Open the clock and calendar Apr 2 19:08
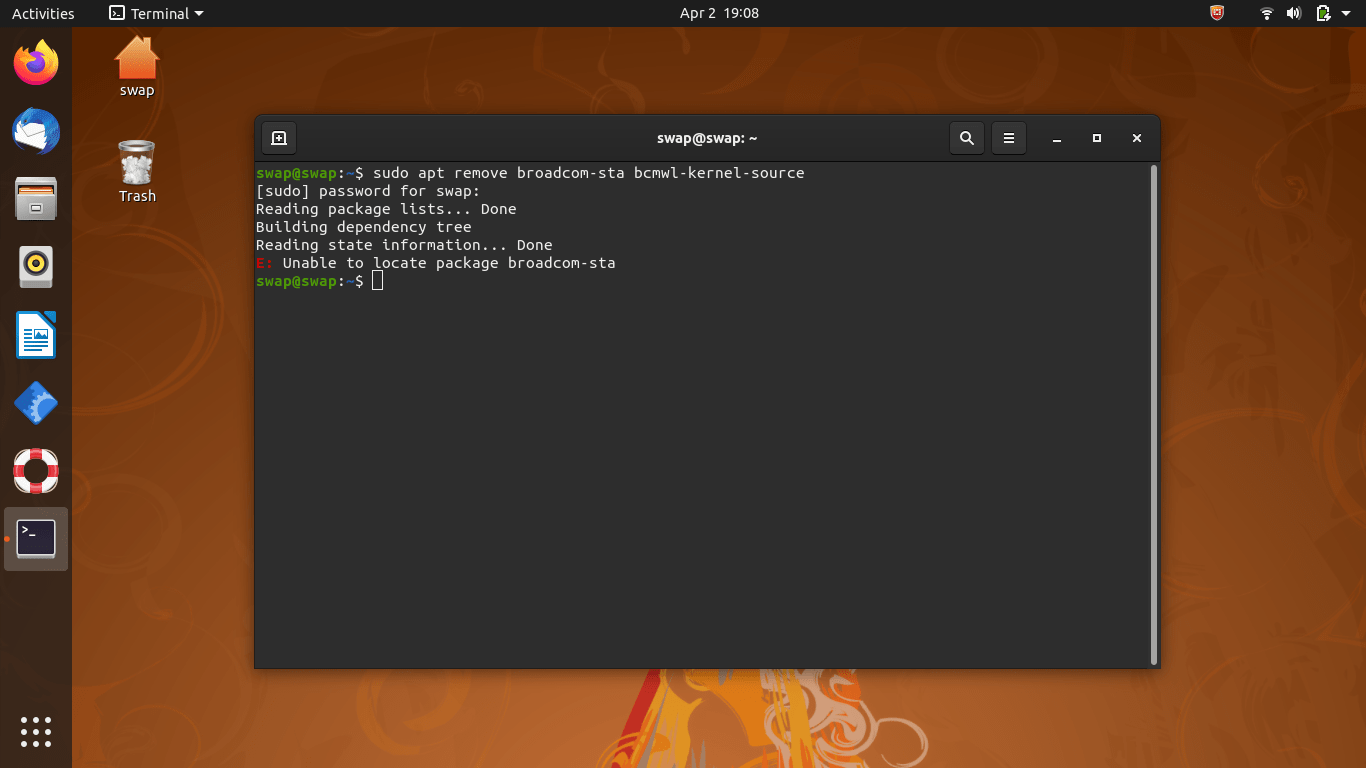Viewport: 1366px width, 768px height. click(719, 13)
